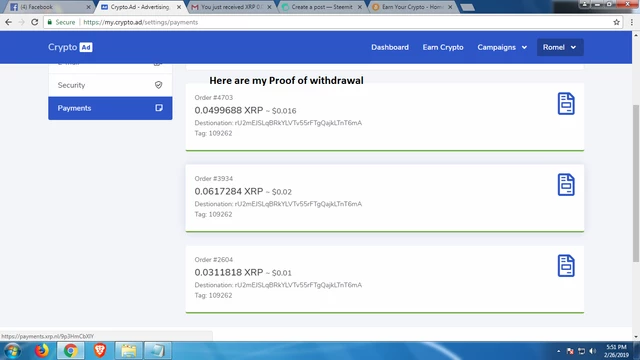640x360 pixels.
Task: Open receipt icon for Order #4703
Action: (x=566, y=104)
